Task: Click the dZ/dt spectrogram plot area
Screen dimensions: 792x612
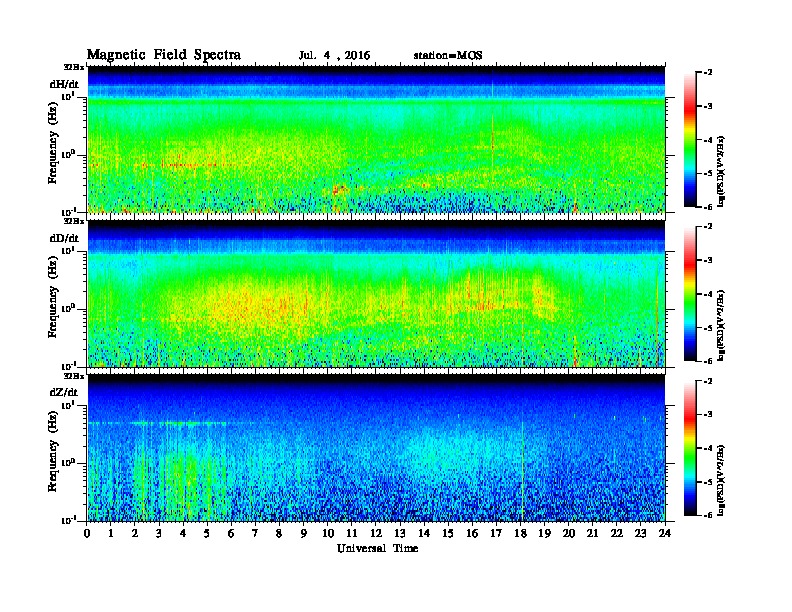Action: (376, 448)
